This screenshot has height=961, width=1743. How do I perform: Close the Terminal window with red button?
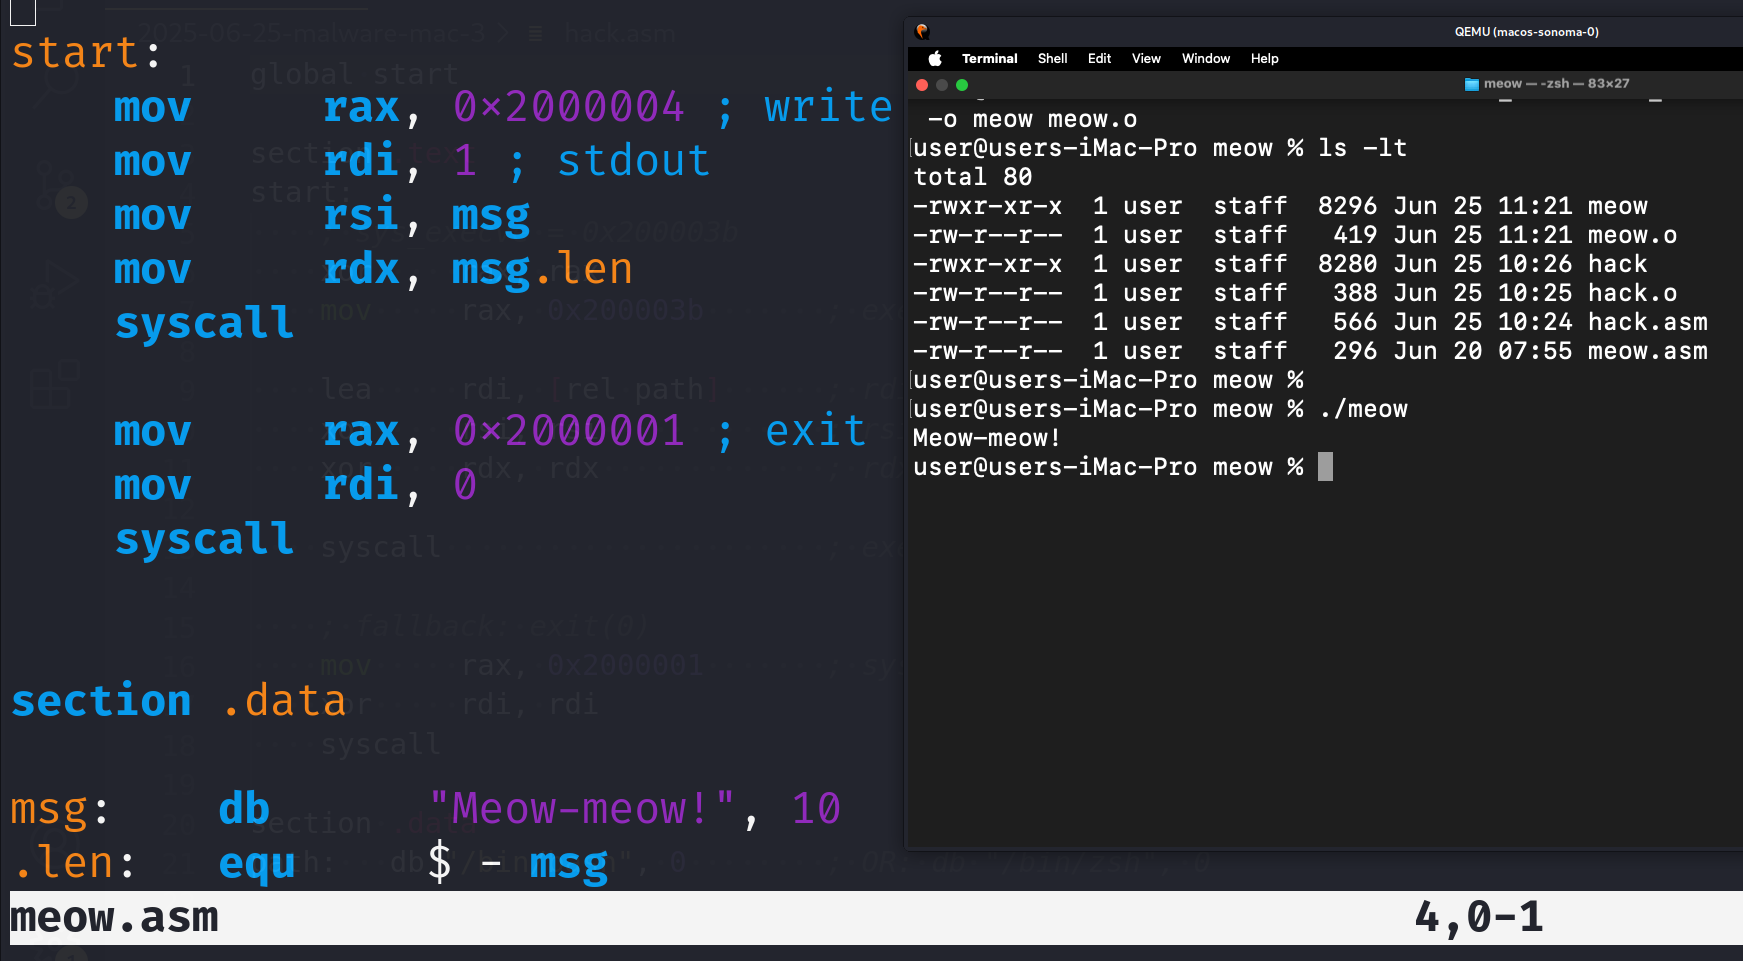click(922, 85)
